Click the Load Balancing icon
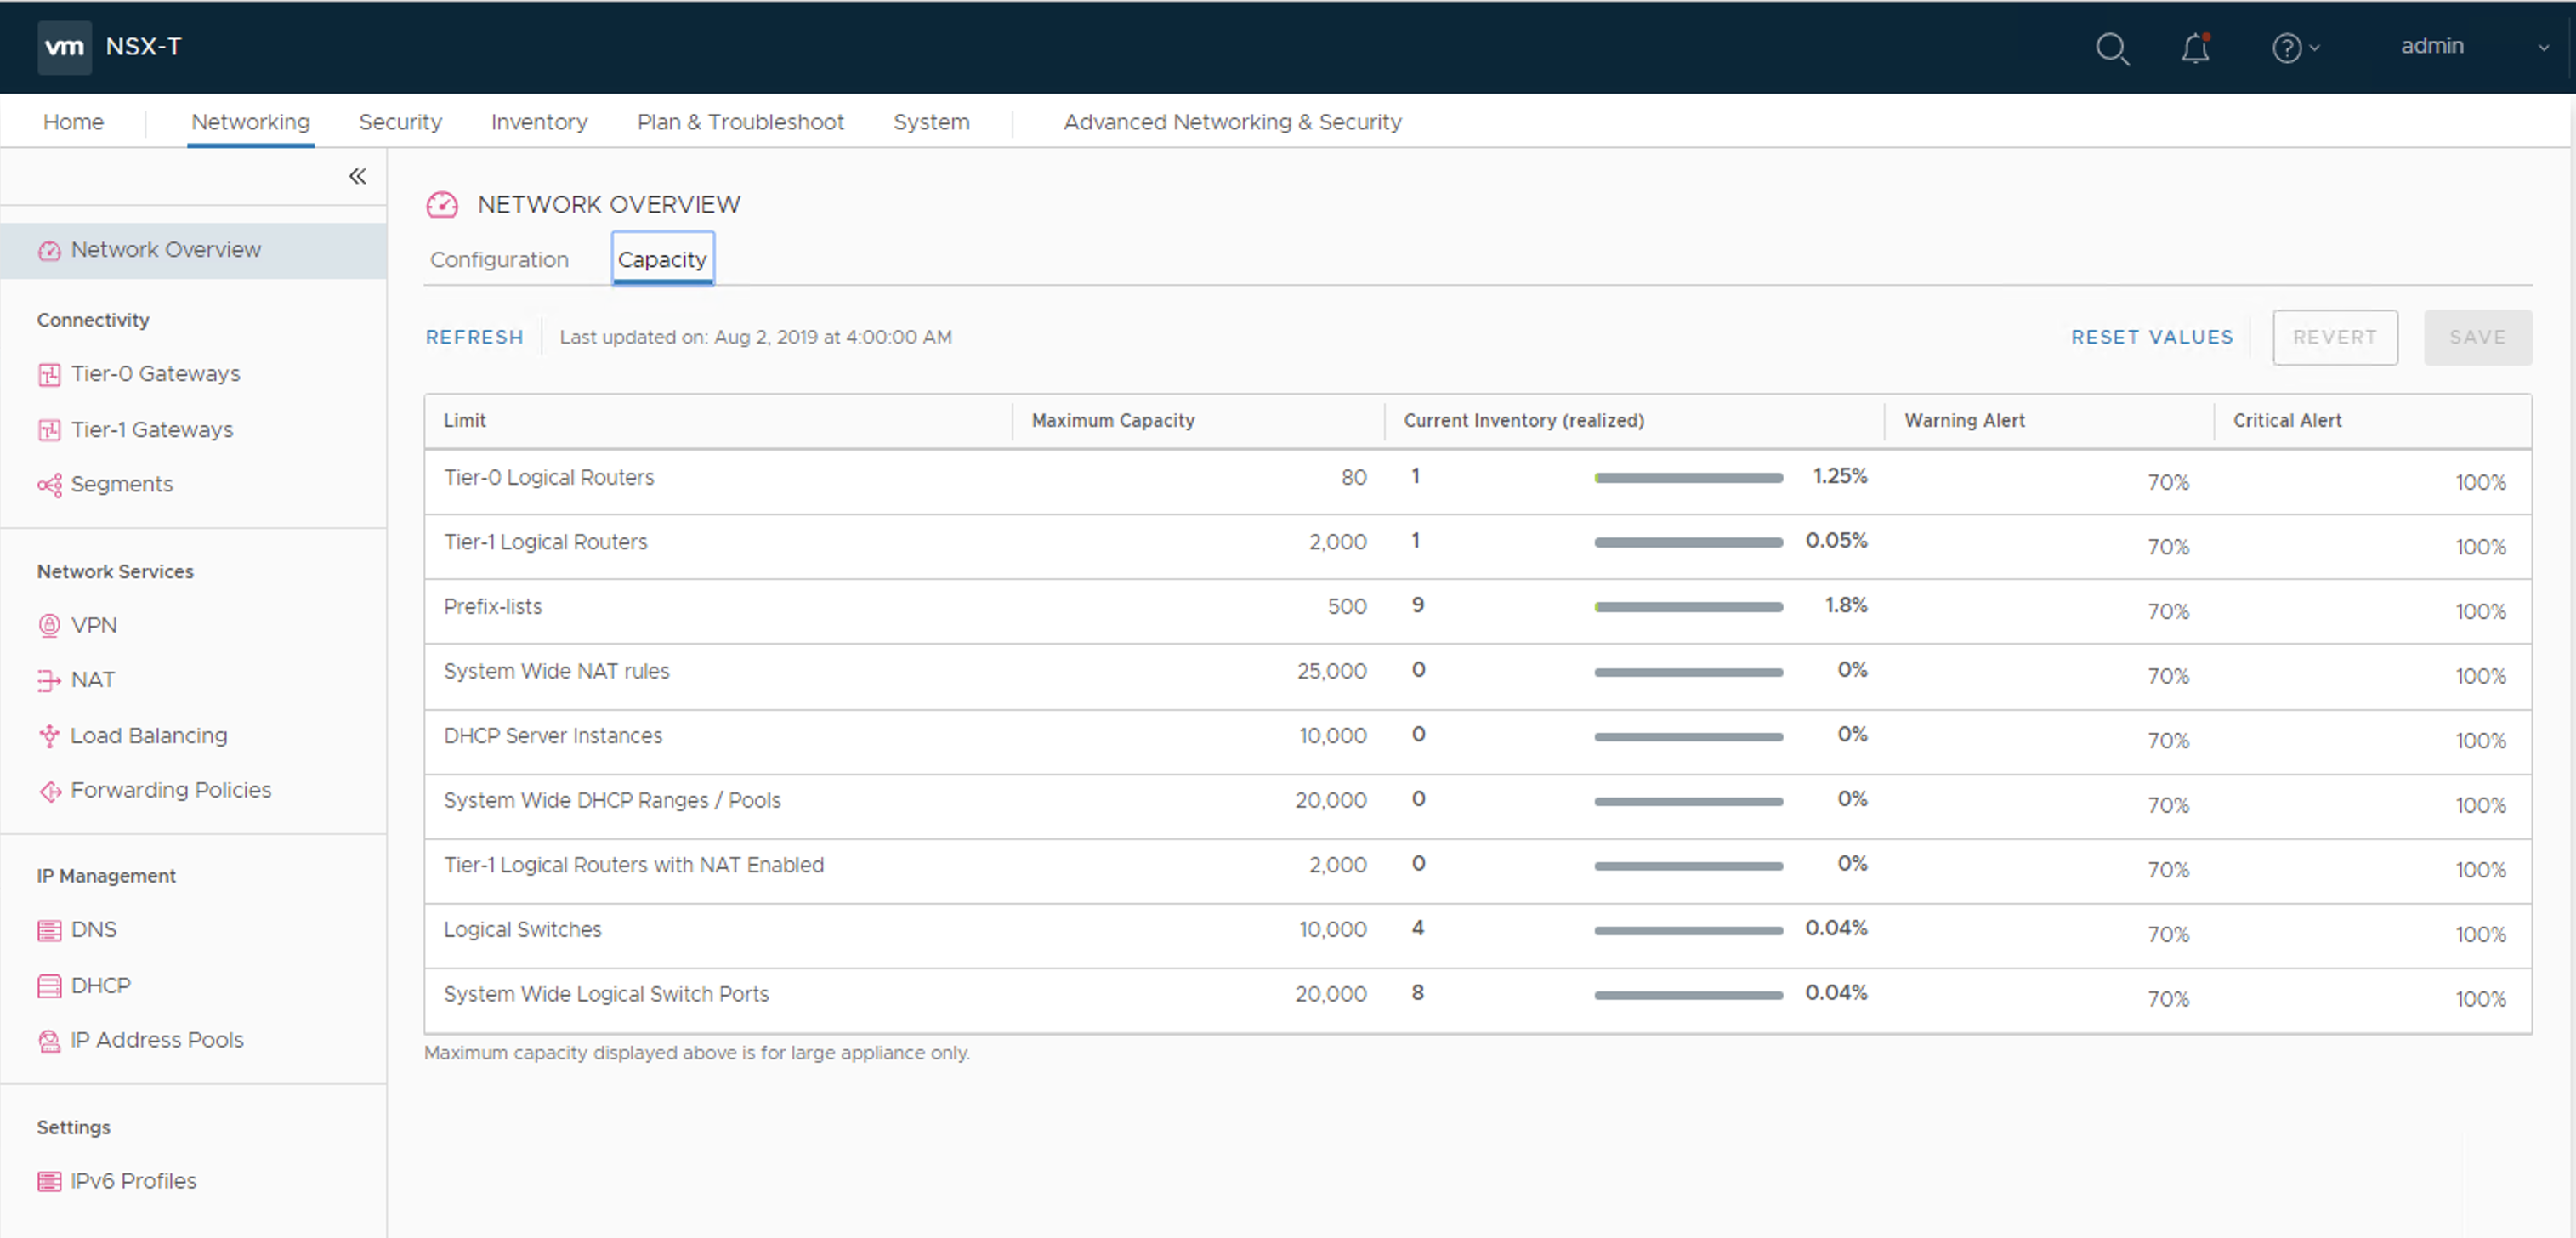The height and width of the screenshot is (1238, 2576). pos(49,736)
